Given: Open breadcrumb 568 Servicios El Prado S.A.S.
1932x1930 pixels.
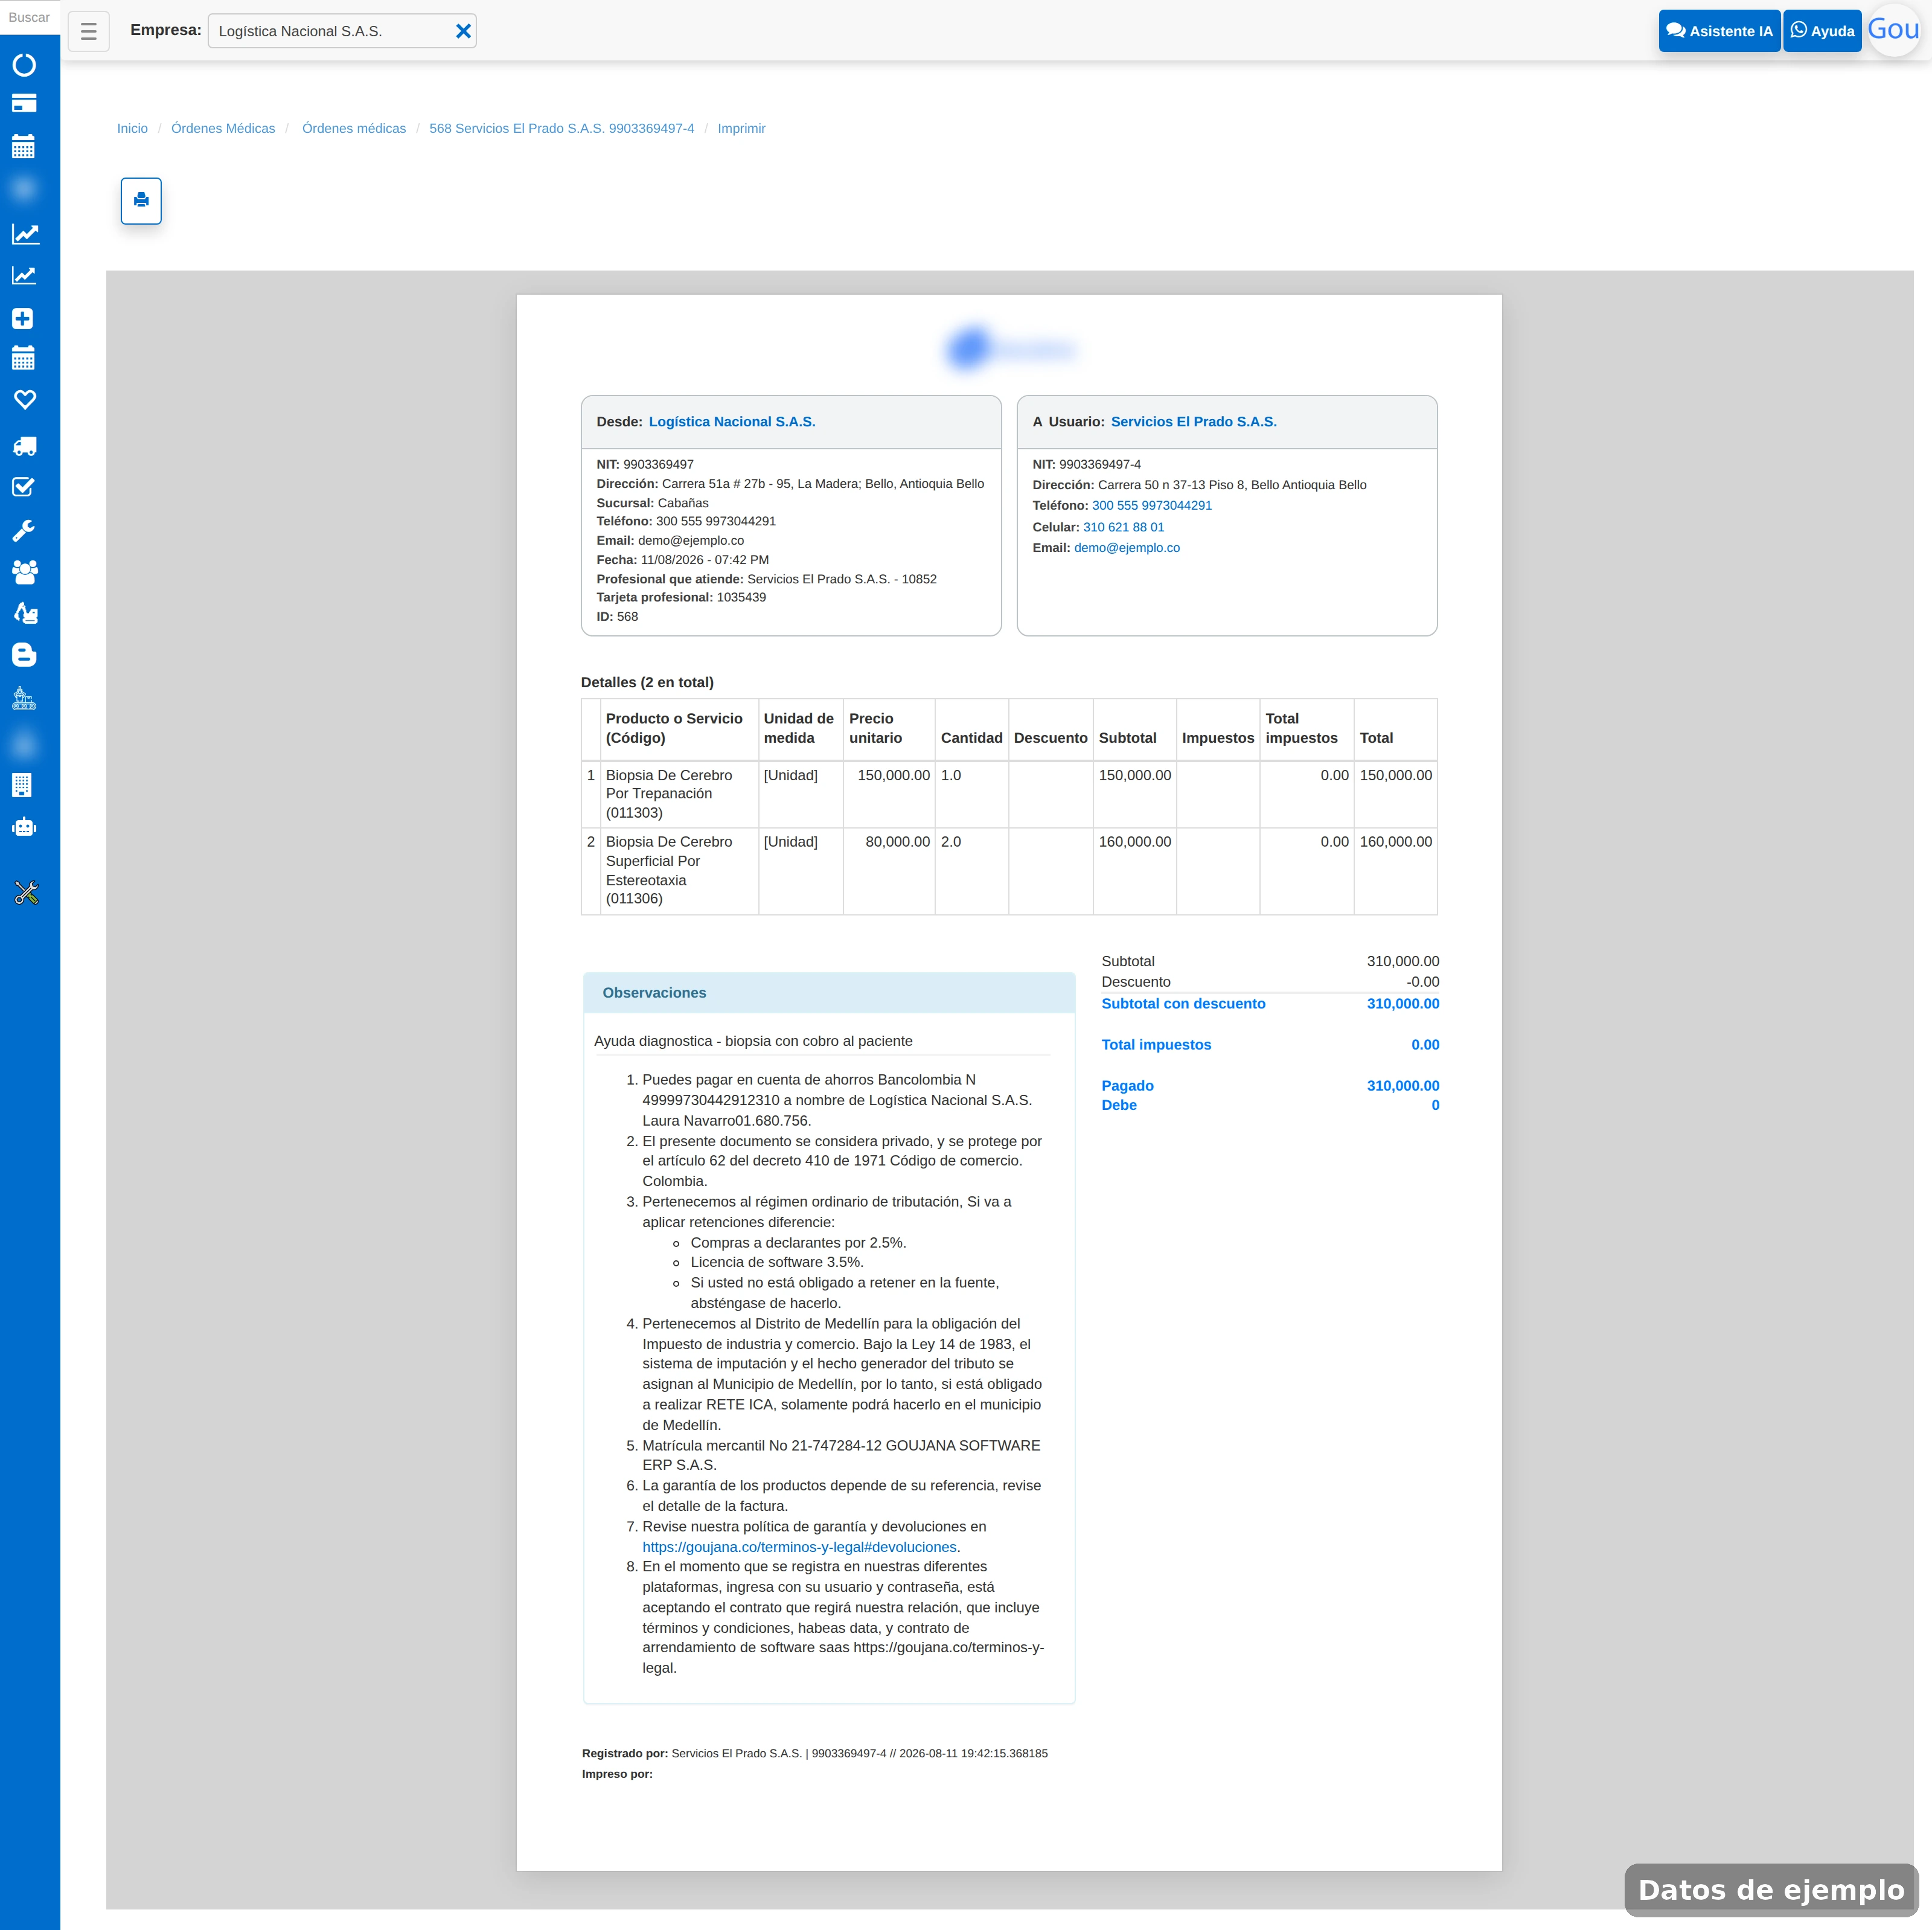Looking at the screenshot, I should tap(562, 128).
